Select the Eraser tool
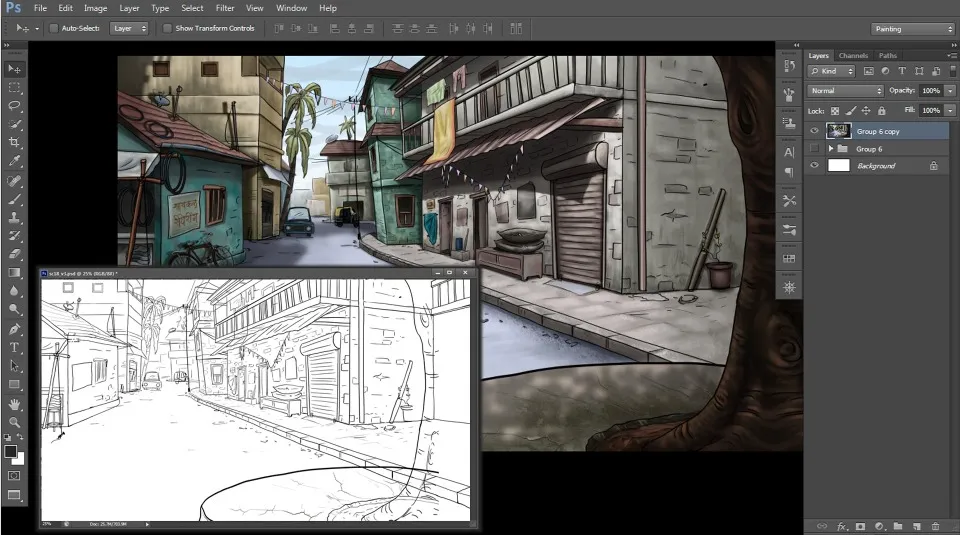This screenshot has height=535, width=960. pos(14,254)
